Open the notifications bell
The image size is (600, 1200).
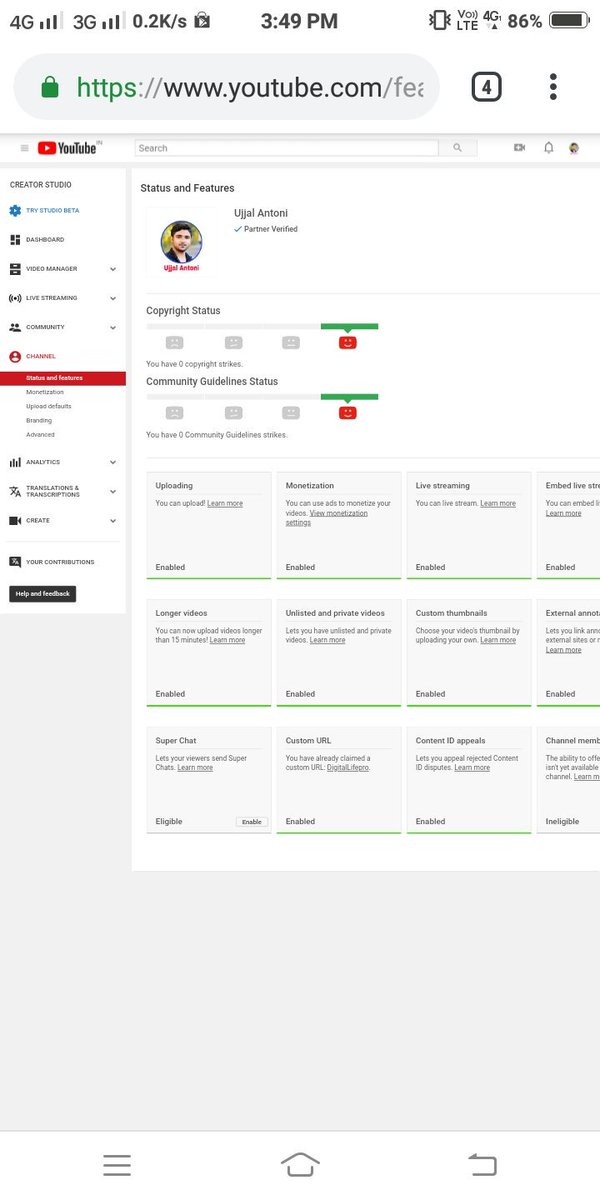(x=548, y=148)
